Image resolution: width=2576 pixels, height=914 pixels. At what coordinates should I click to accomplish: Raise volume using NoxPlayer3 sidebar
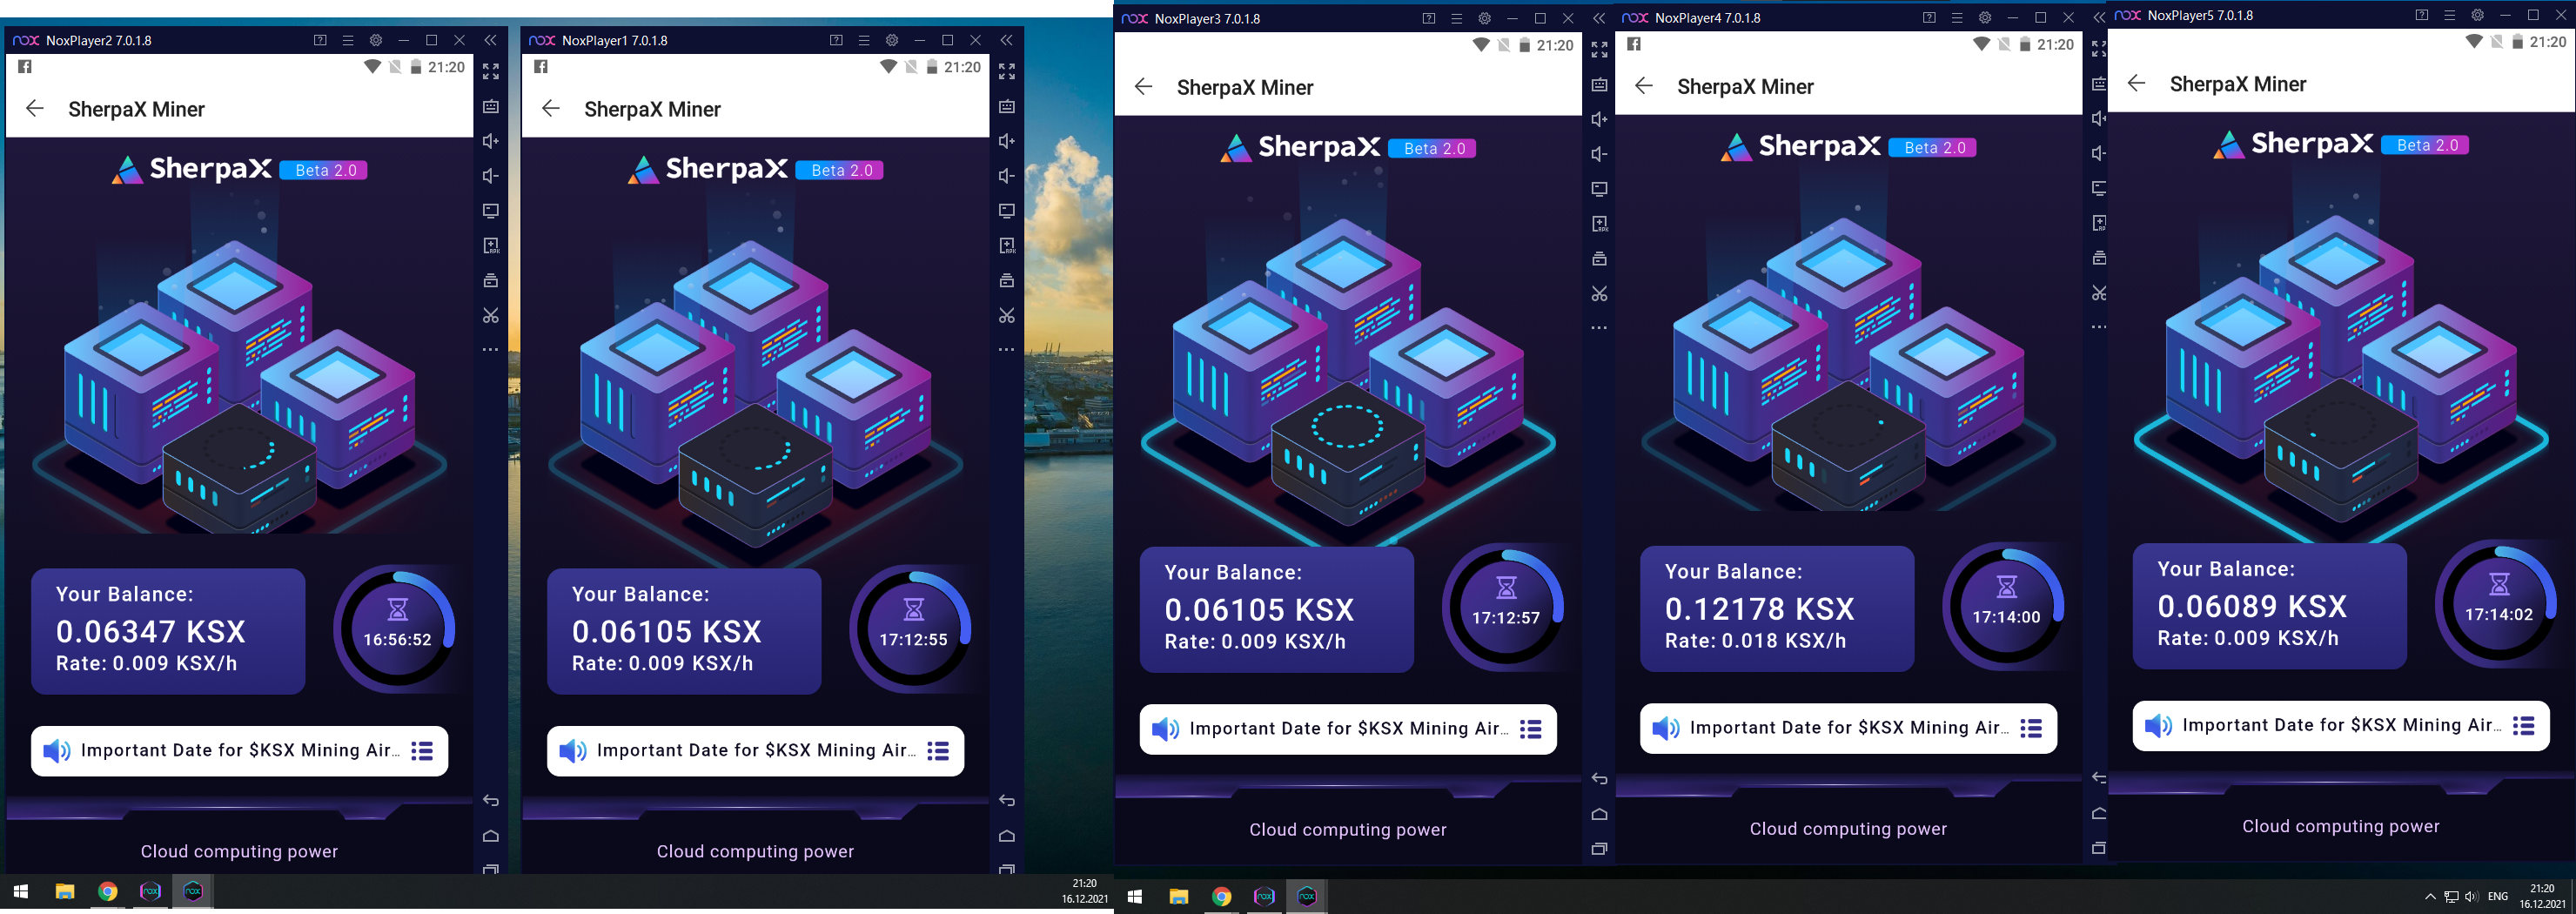pyautogui.click(x=1600, y=119)
